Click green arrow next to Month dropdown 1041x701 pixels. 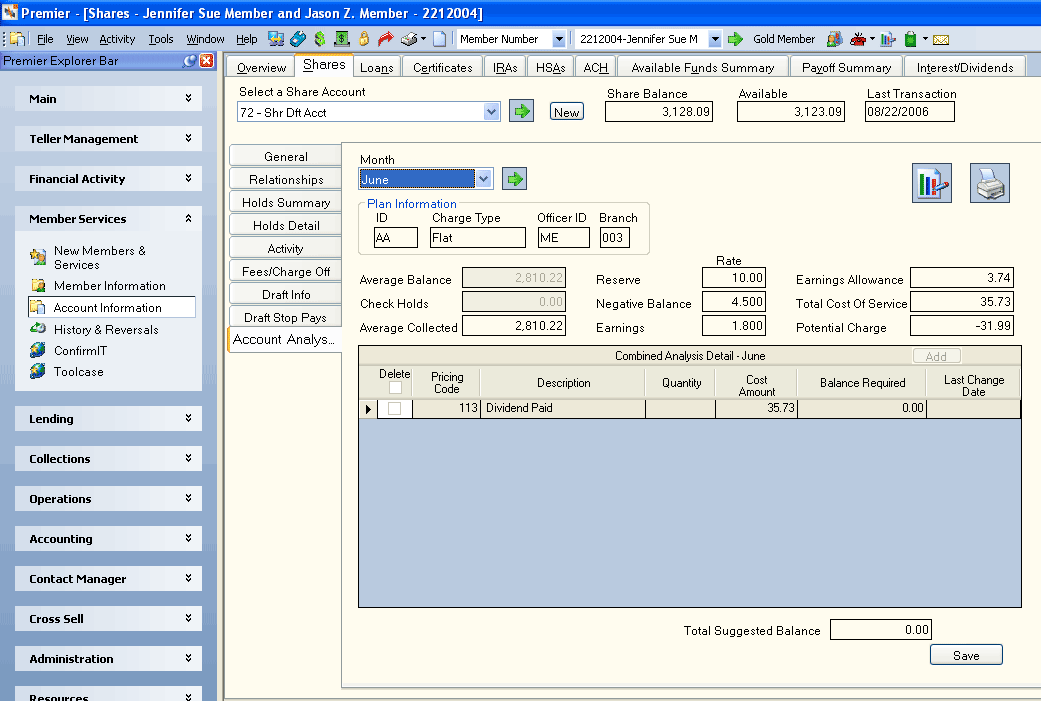515,179
